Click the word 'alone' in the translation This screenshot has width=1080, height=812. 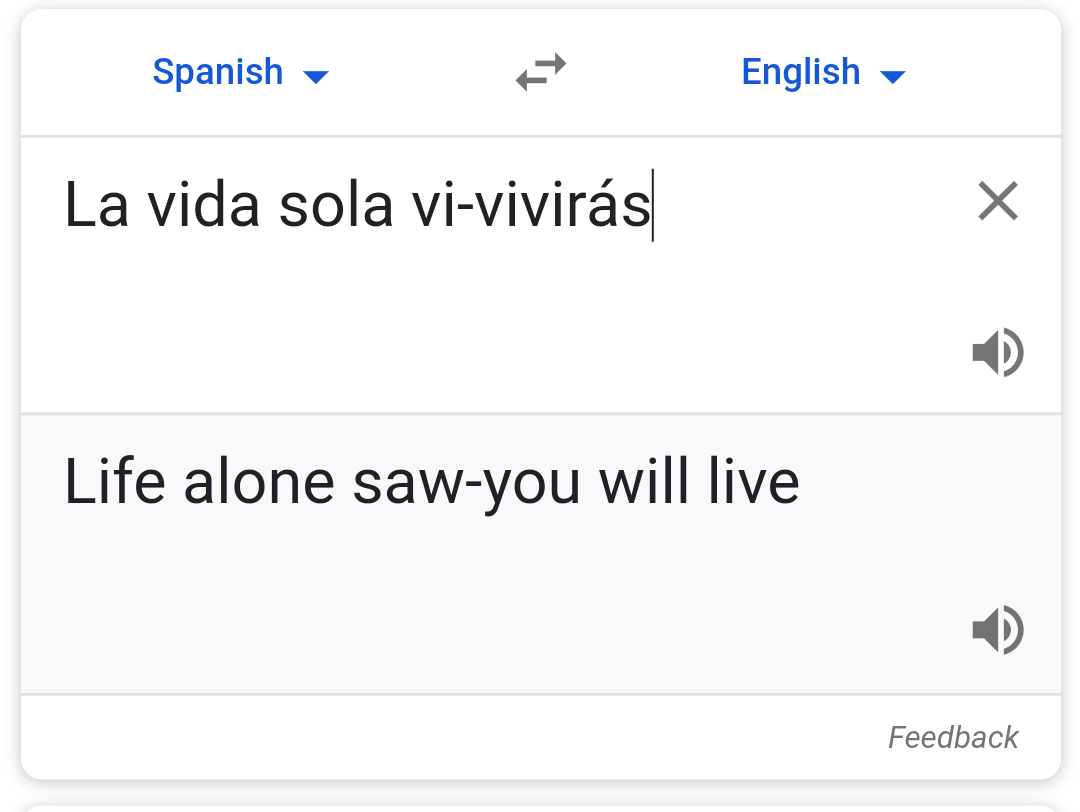tap(260, 482)
